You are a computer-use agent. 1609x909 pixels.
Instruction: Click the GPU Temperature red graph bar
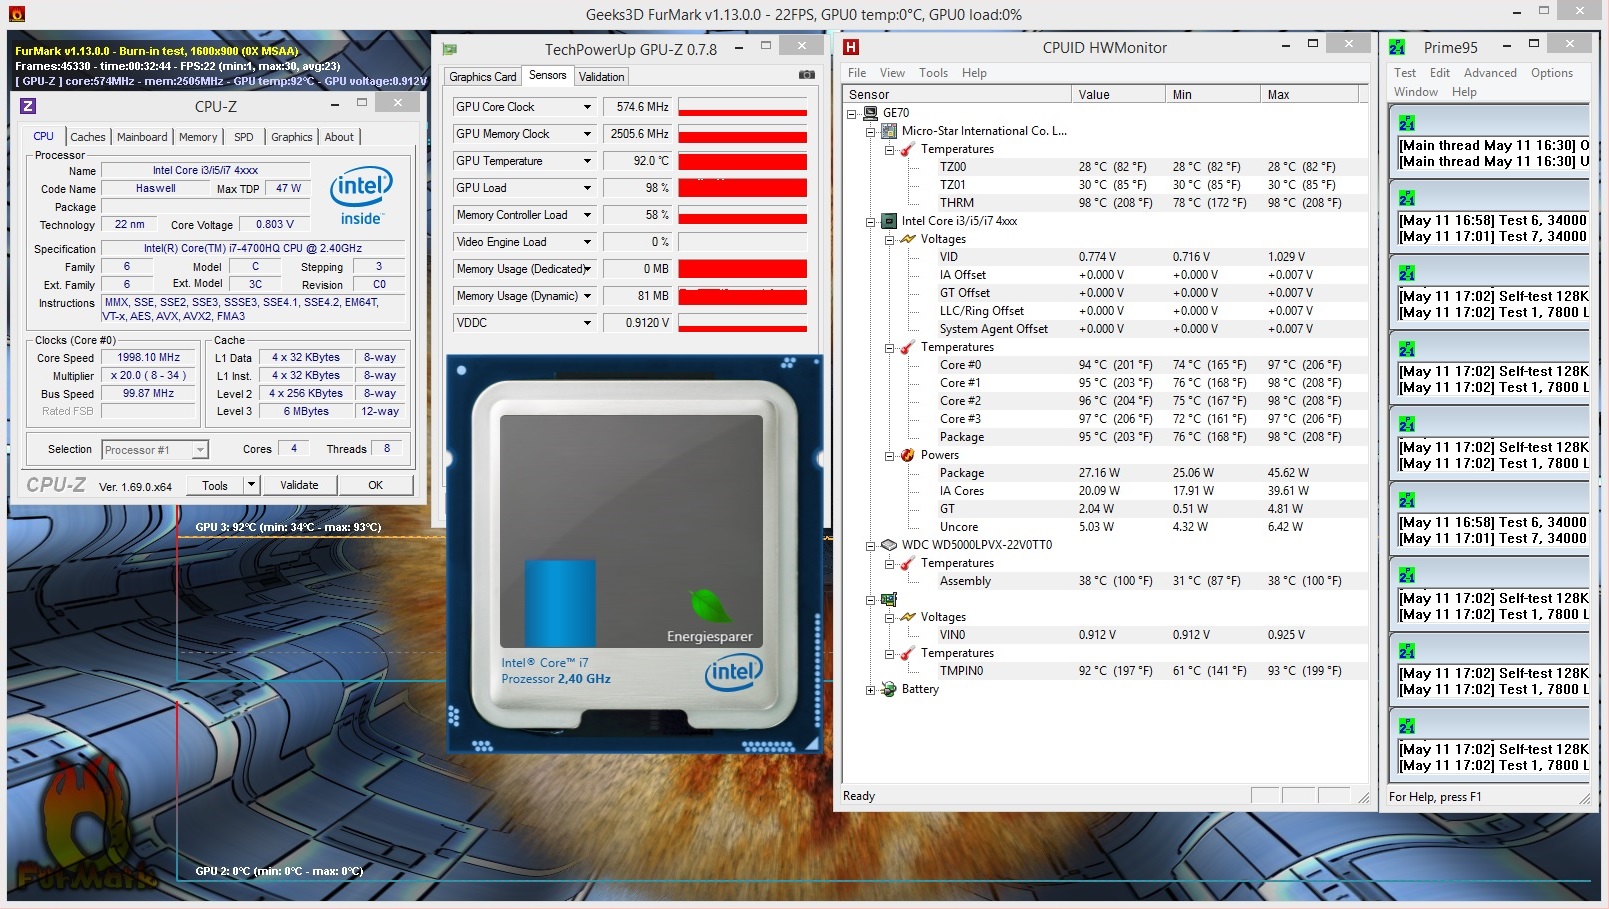(x=742, y=161)
